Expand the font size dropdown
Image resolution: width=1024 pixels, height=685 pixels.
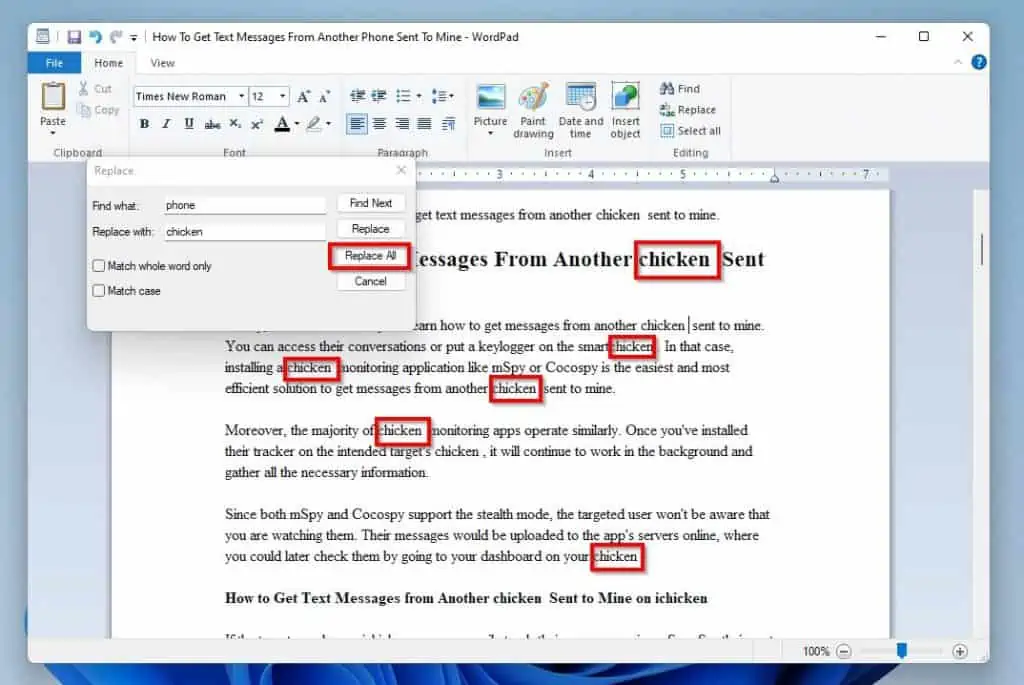[283, 97]
